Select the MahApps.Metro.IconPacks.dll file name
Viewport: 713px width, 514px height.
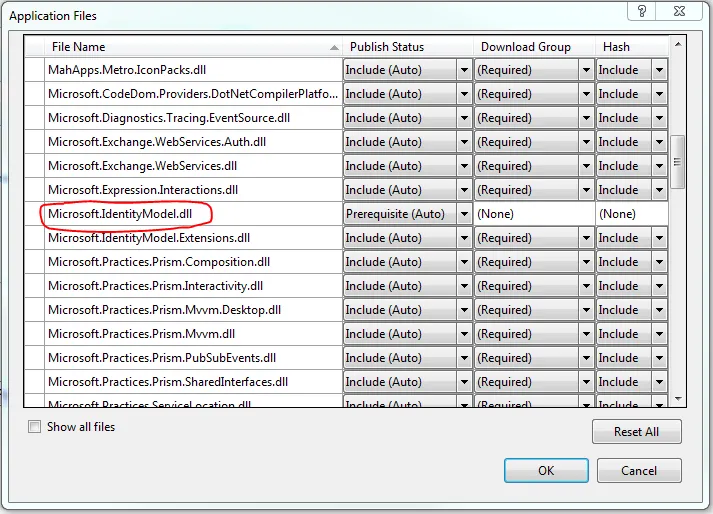click(x=127, y=70)
